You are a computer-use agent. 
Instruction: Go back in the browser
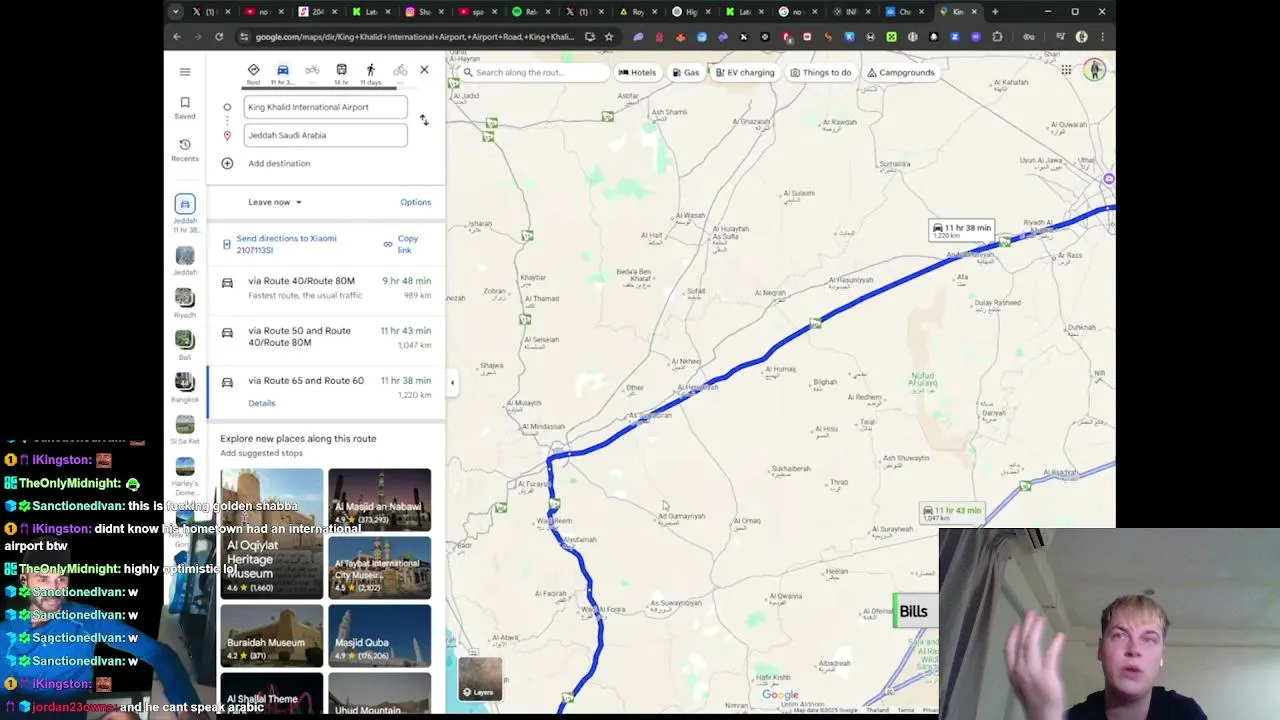[x=177, y=37]
